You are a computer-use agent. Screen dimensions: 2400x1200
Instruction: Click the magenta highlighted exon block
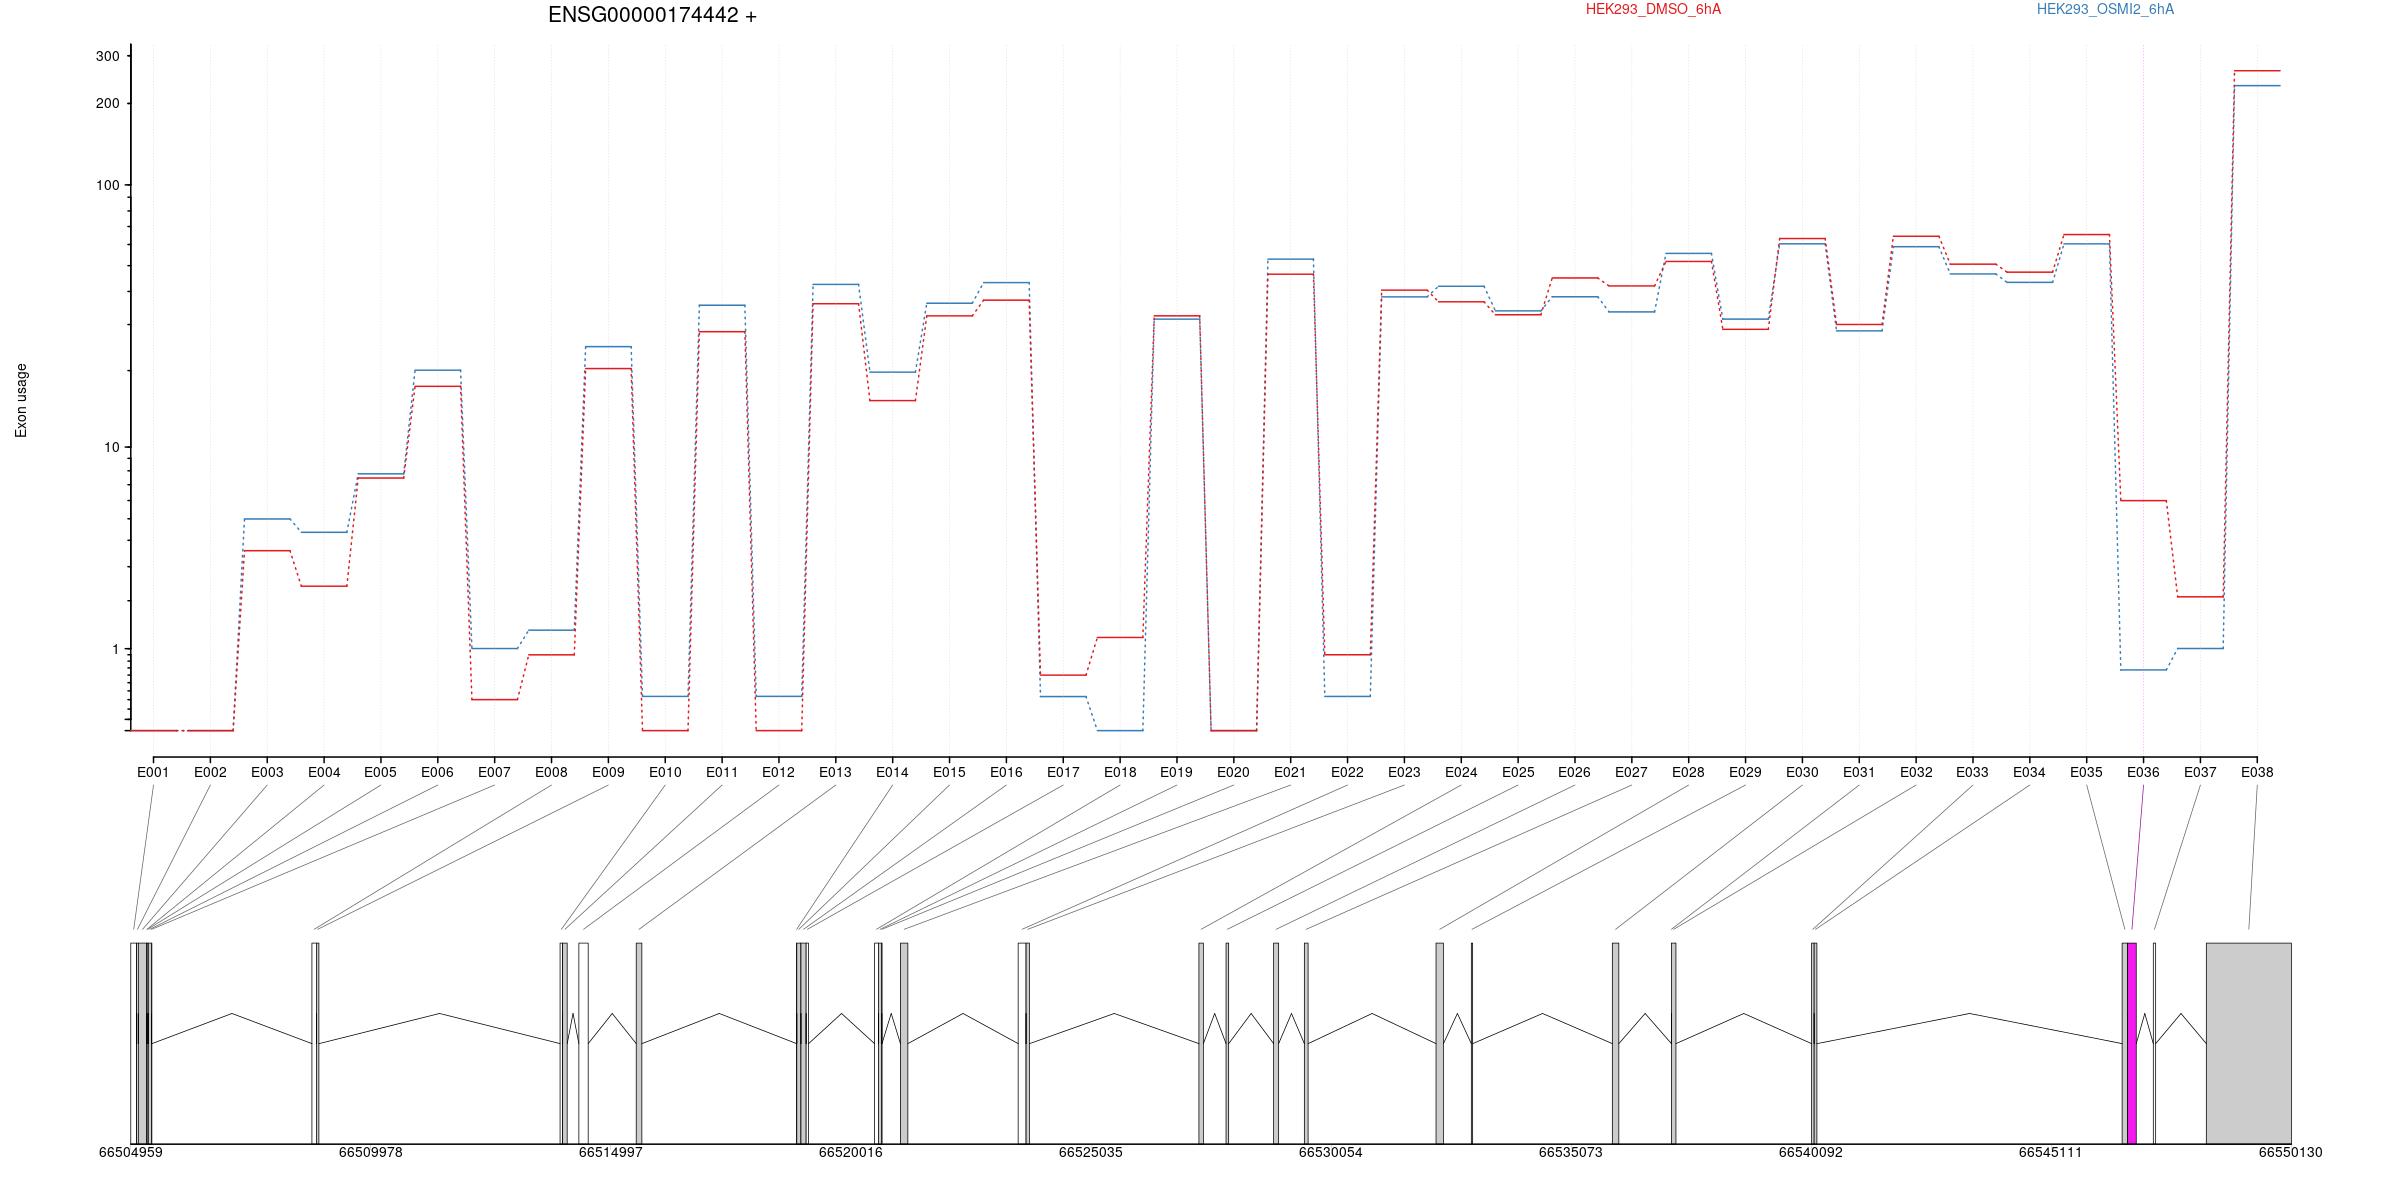tap(2132, 1043)
